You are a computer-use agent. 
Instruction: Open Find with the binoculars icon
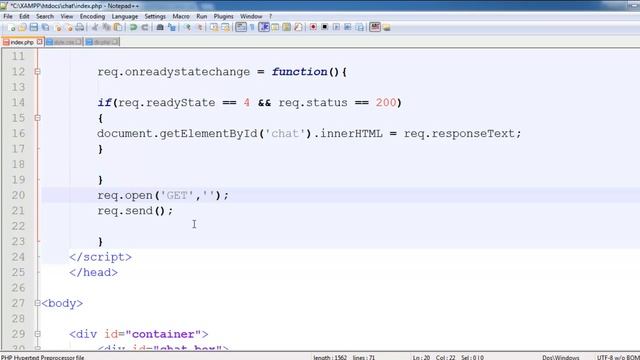pos(160,27)
